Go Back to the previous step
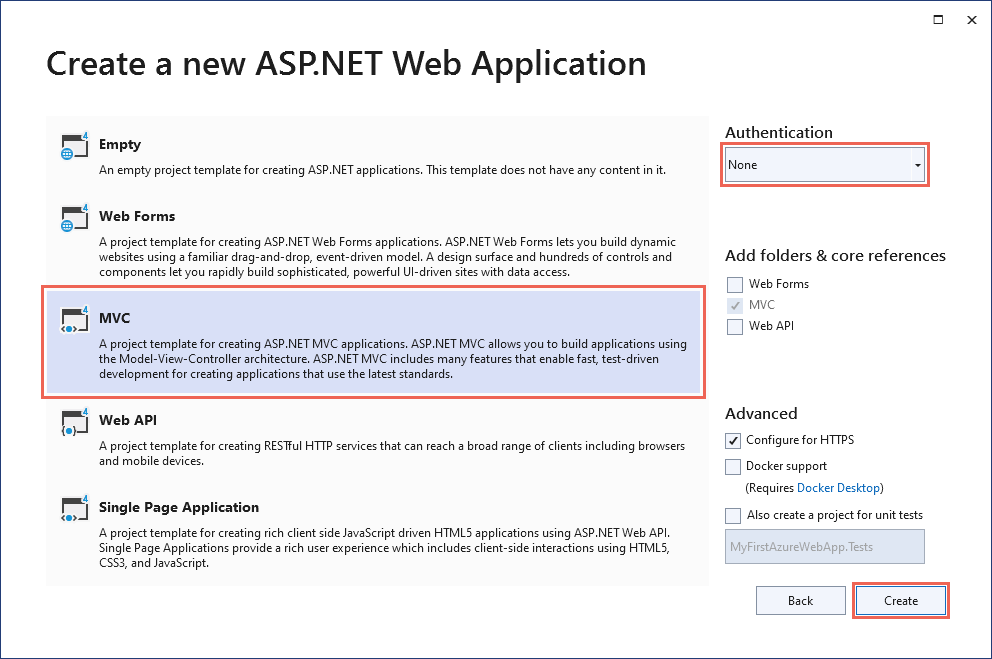This screenshot has width=992, height=659. (x=800, y=601)
